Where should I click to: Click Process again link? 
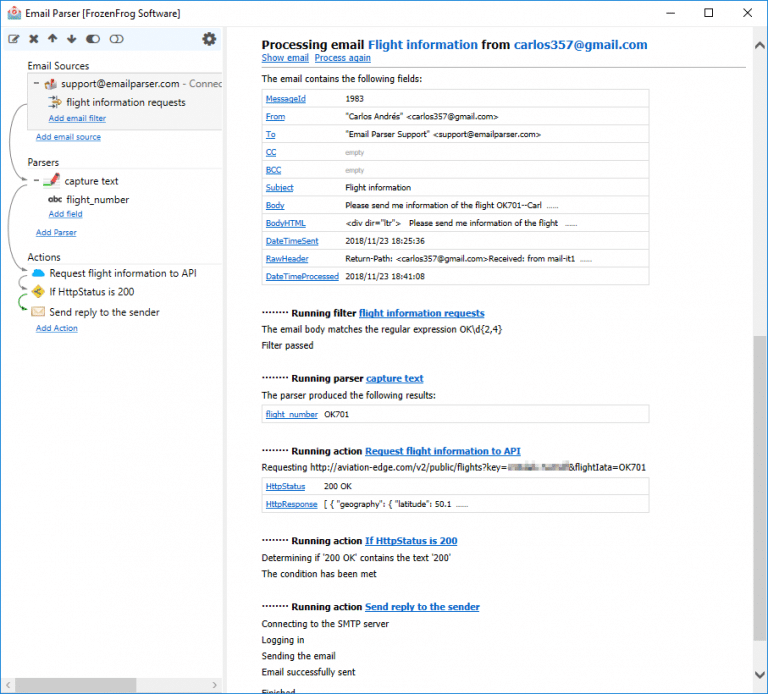tap(342, 58)
